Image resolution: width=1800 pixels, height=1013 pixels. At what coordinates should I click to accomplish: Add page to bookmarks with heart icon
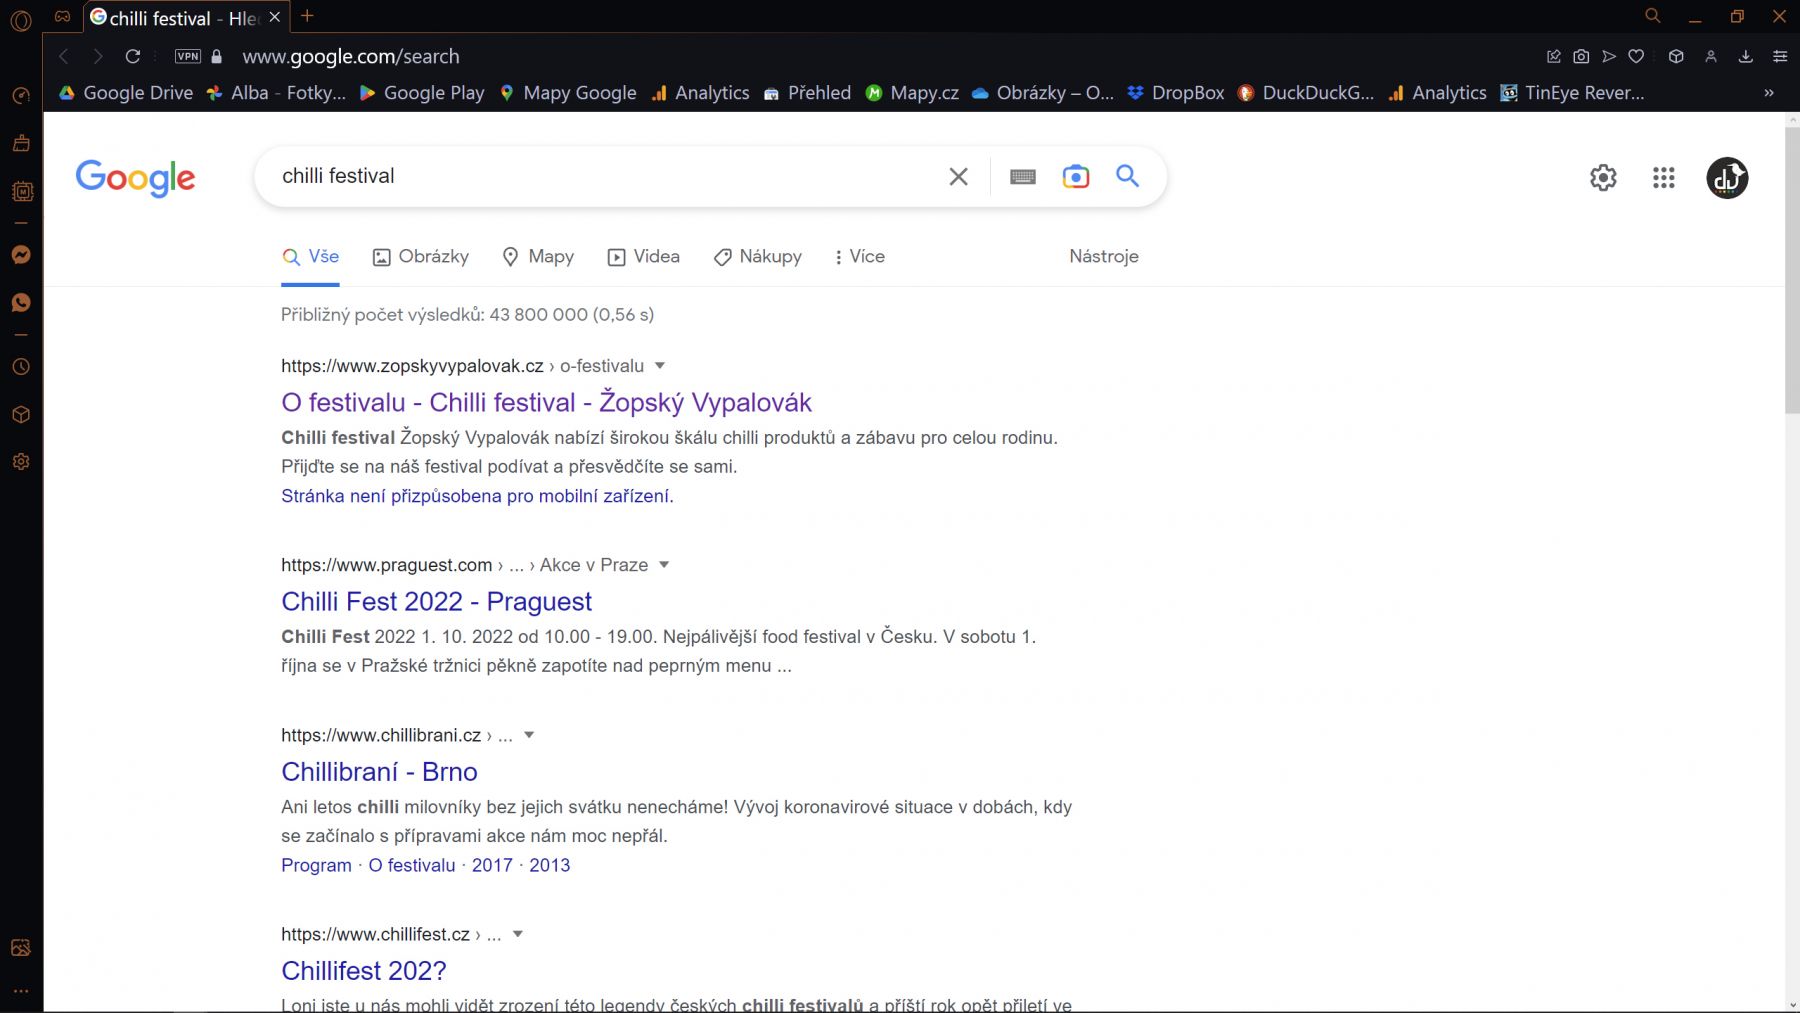[x=1636, y=57]
